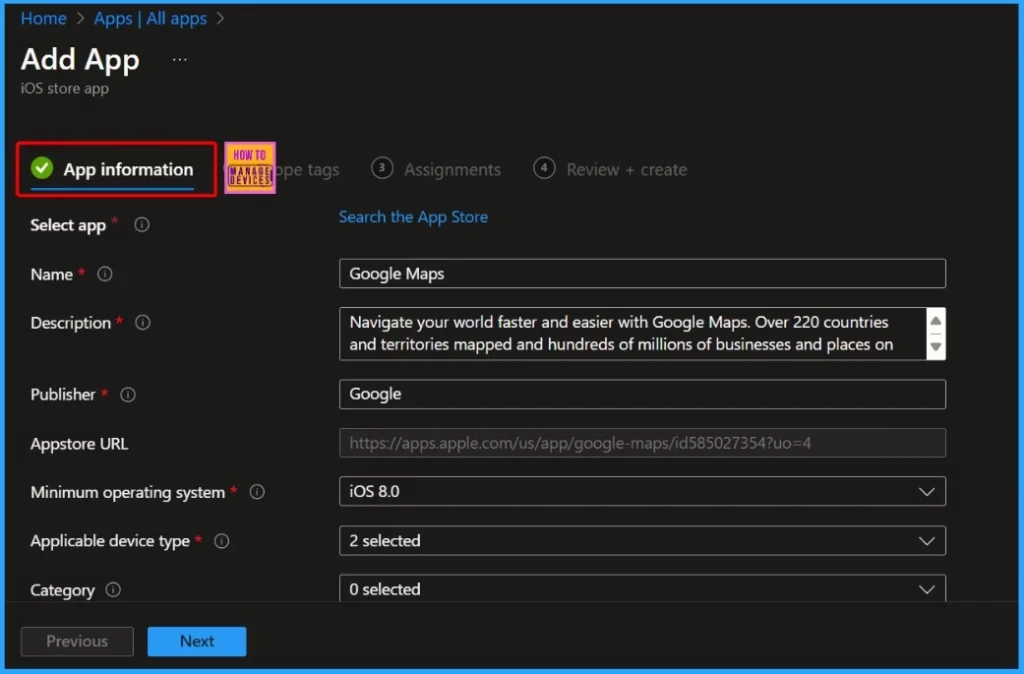
Task: Click the Next button
Action: click(197, 641)
